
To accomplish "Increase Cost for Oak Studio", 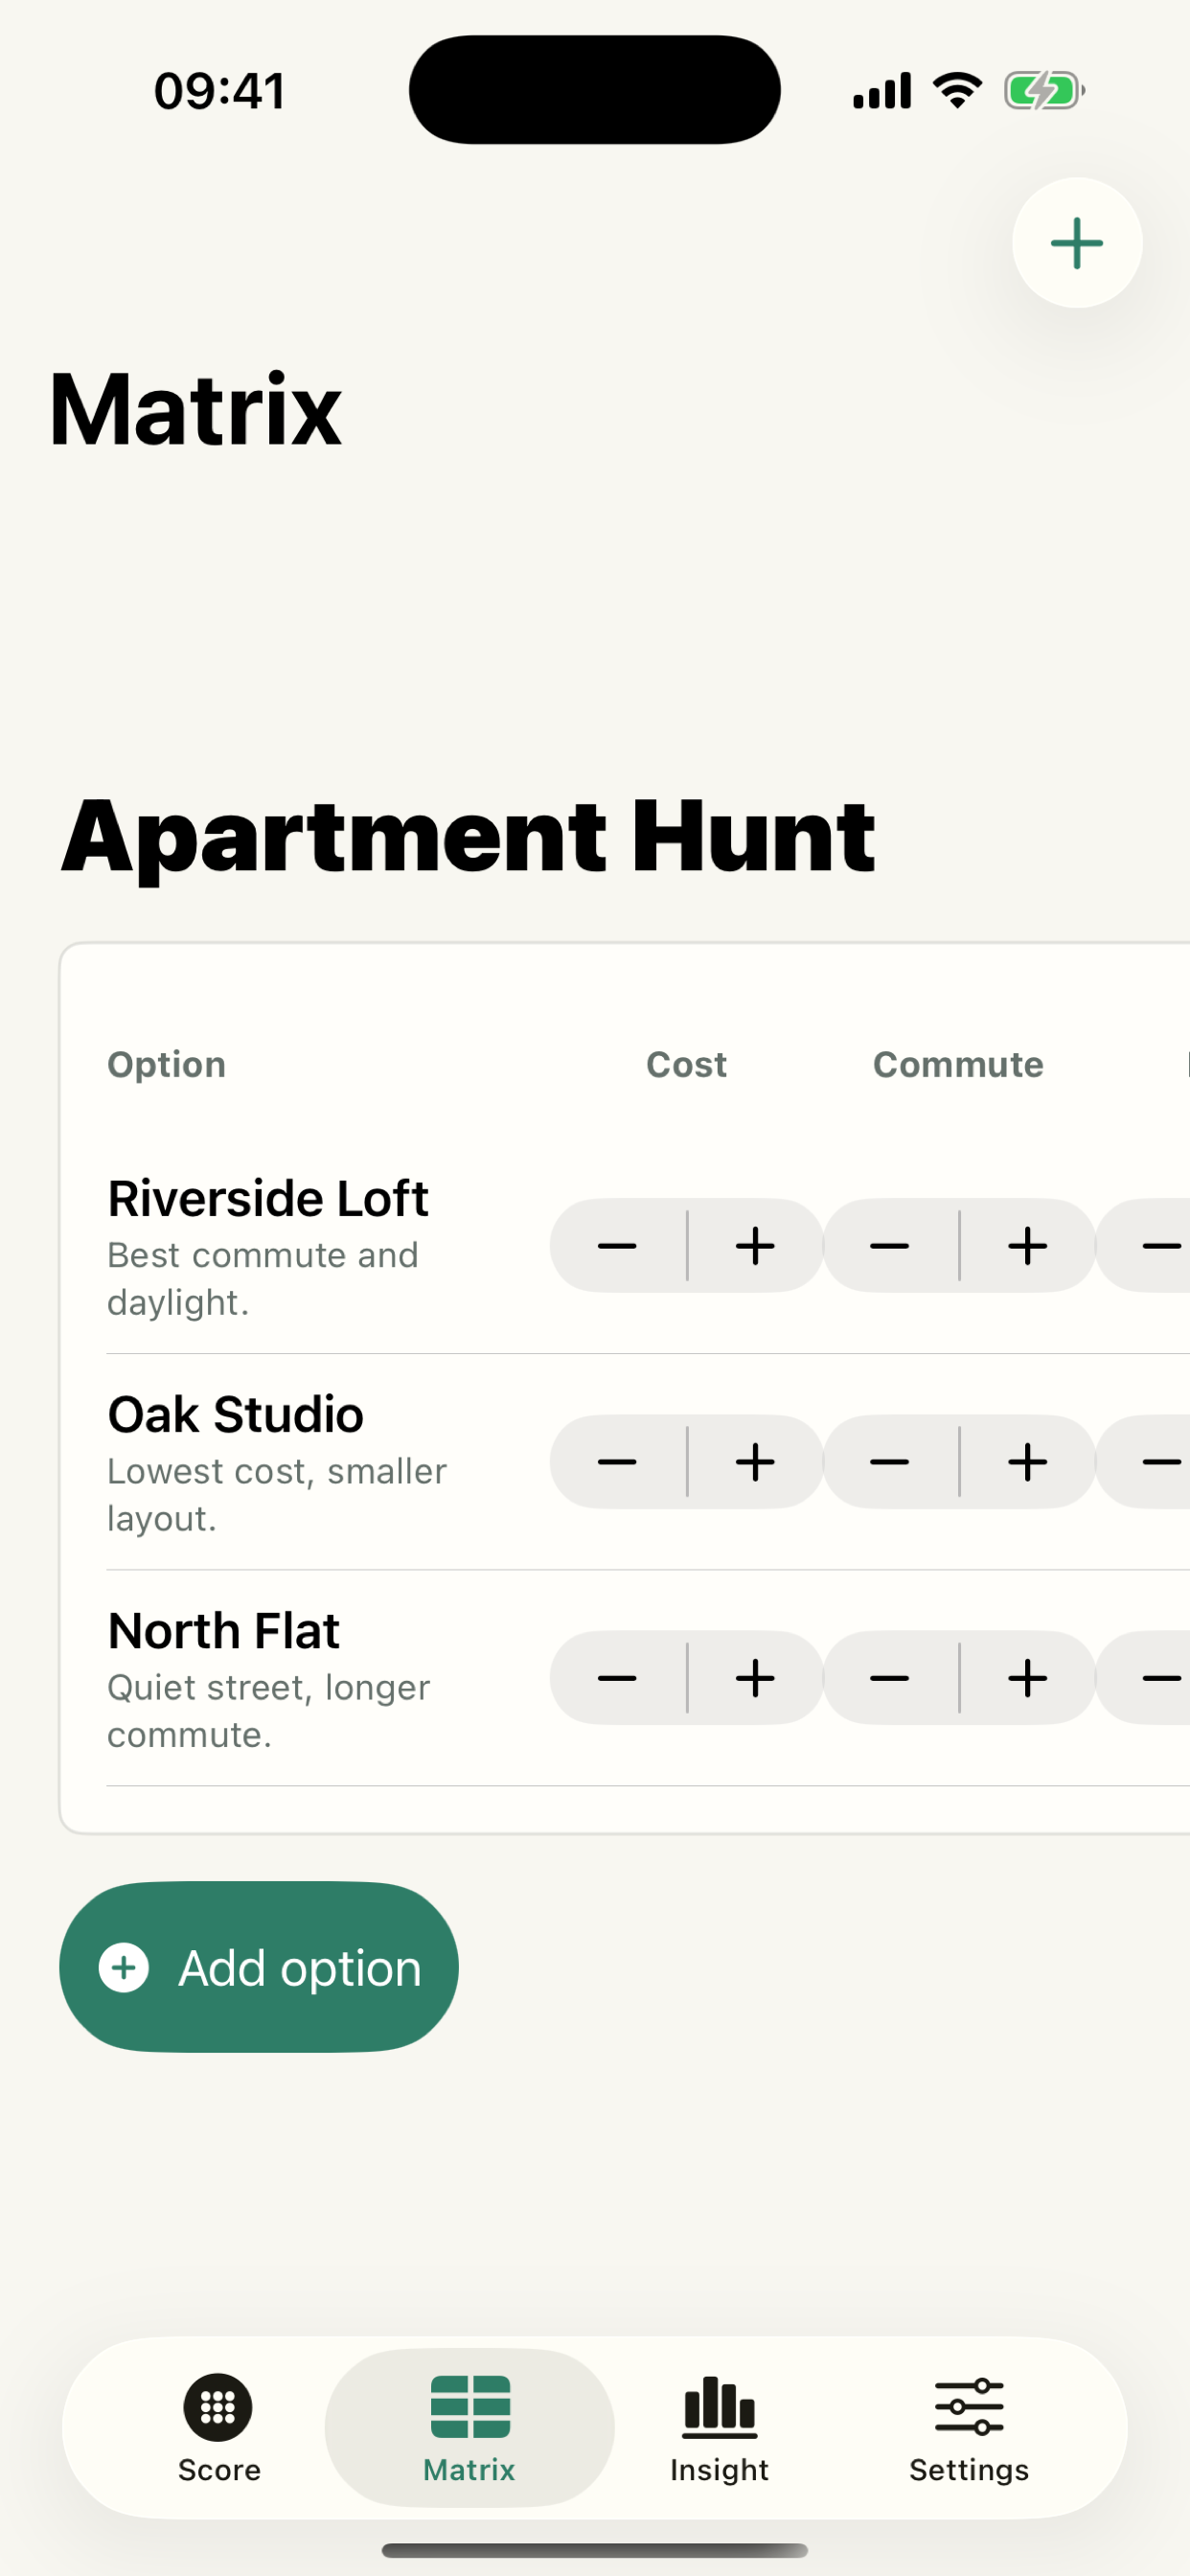I will (x=756, y=1462).
